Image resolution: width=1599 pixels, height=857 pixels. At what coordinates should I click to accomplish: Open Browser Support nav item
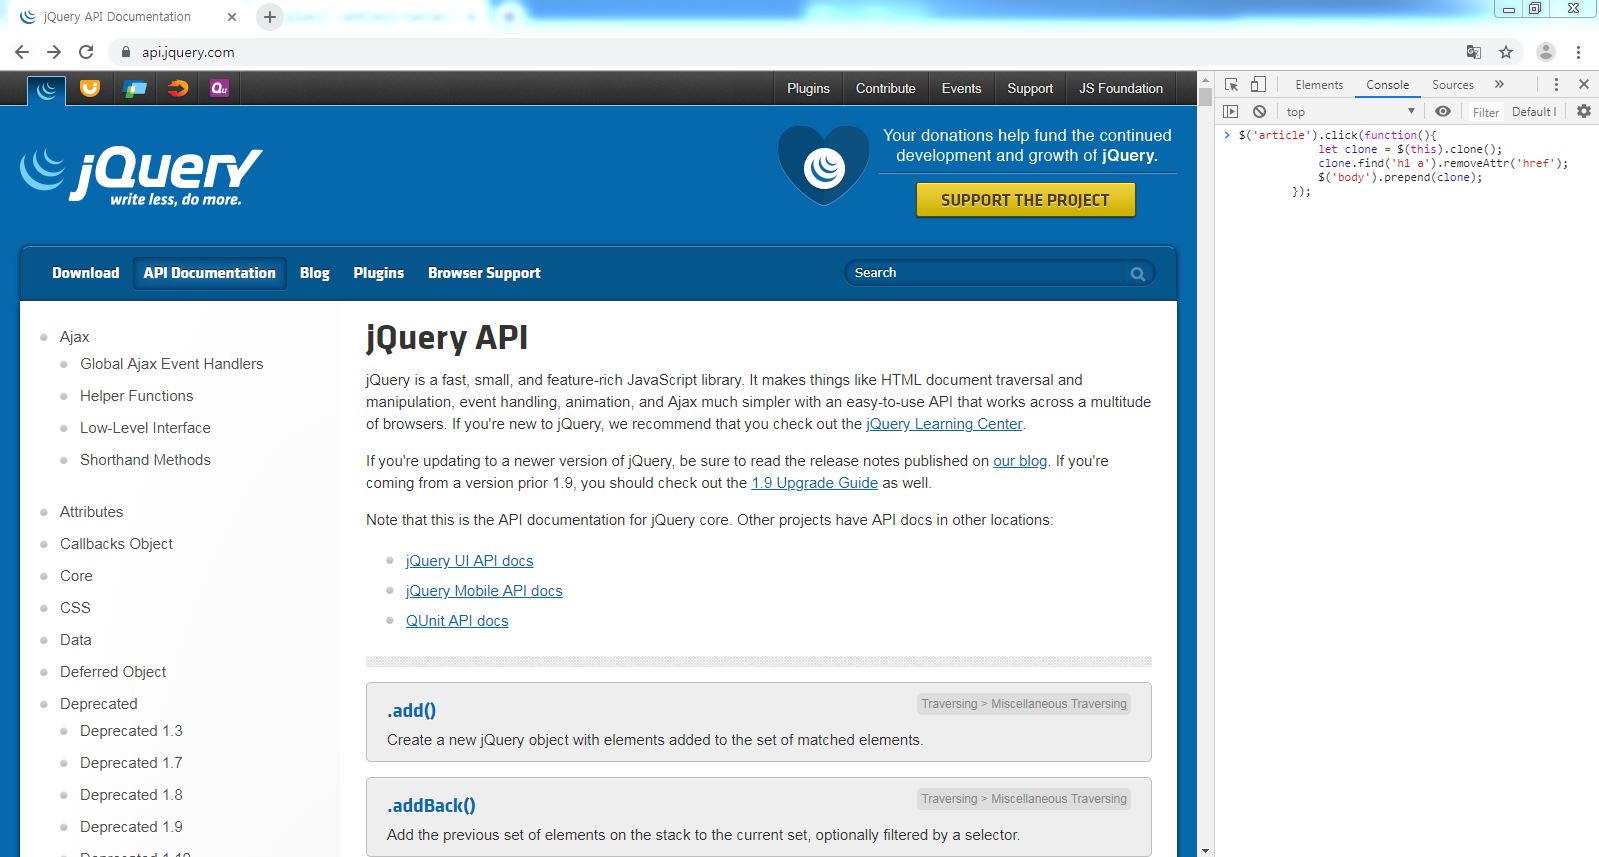(x=484, y=273)
